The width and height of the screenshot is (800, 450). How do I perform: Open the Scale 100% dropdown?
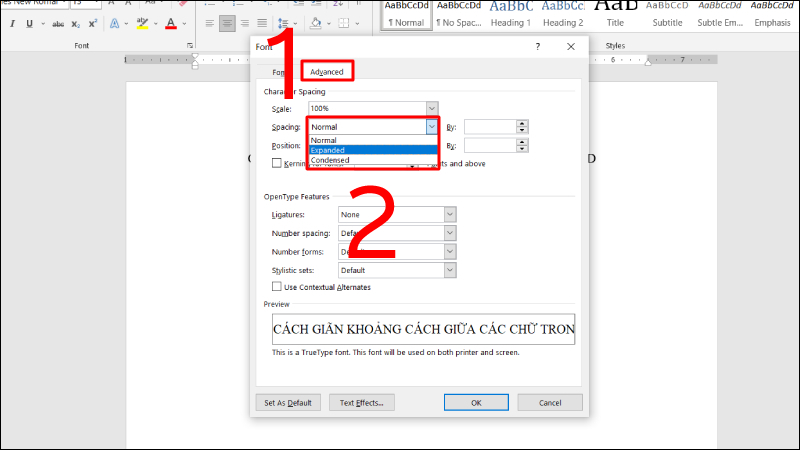tap(432, 108)
